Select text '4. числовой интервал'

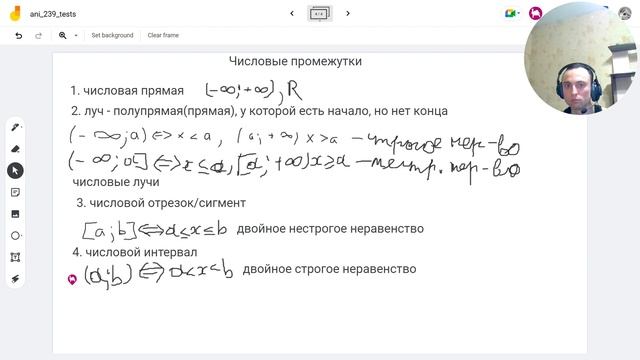pos(135,252)
